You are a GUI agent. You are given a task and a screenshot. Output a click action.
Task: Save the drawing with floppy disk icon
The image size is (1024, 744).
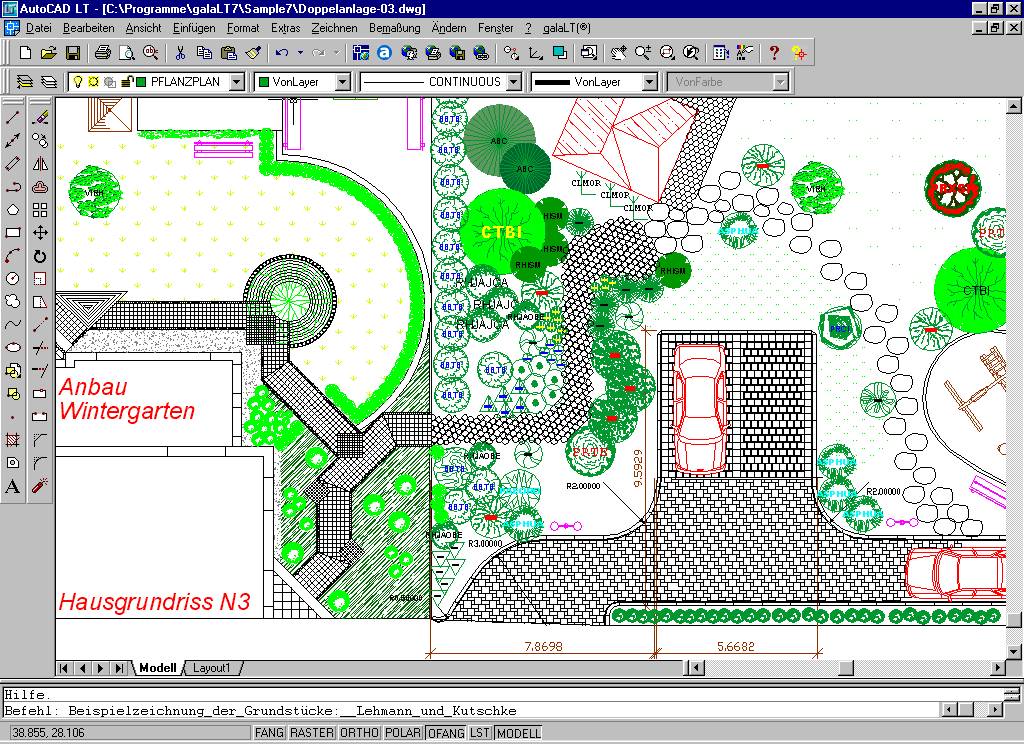72,53
